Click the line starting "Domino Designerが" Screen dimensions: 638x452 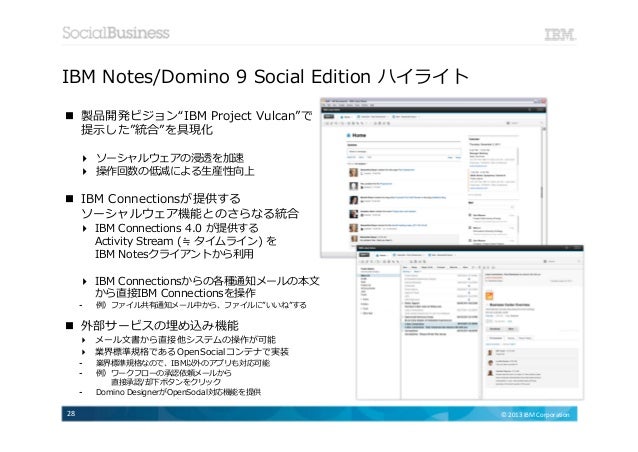click(178, 392)
